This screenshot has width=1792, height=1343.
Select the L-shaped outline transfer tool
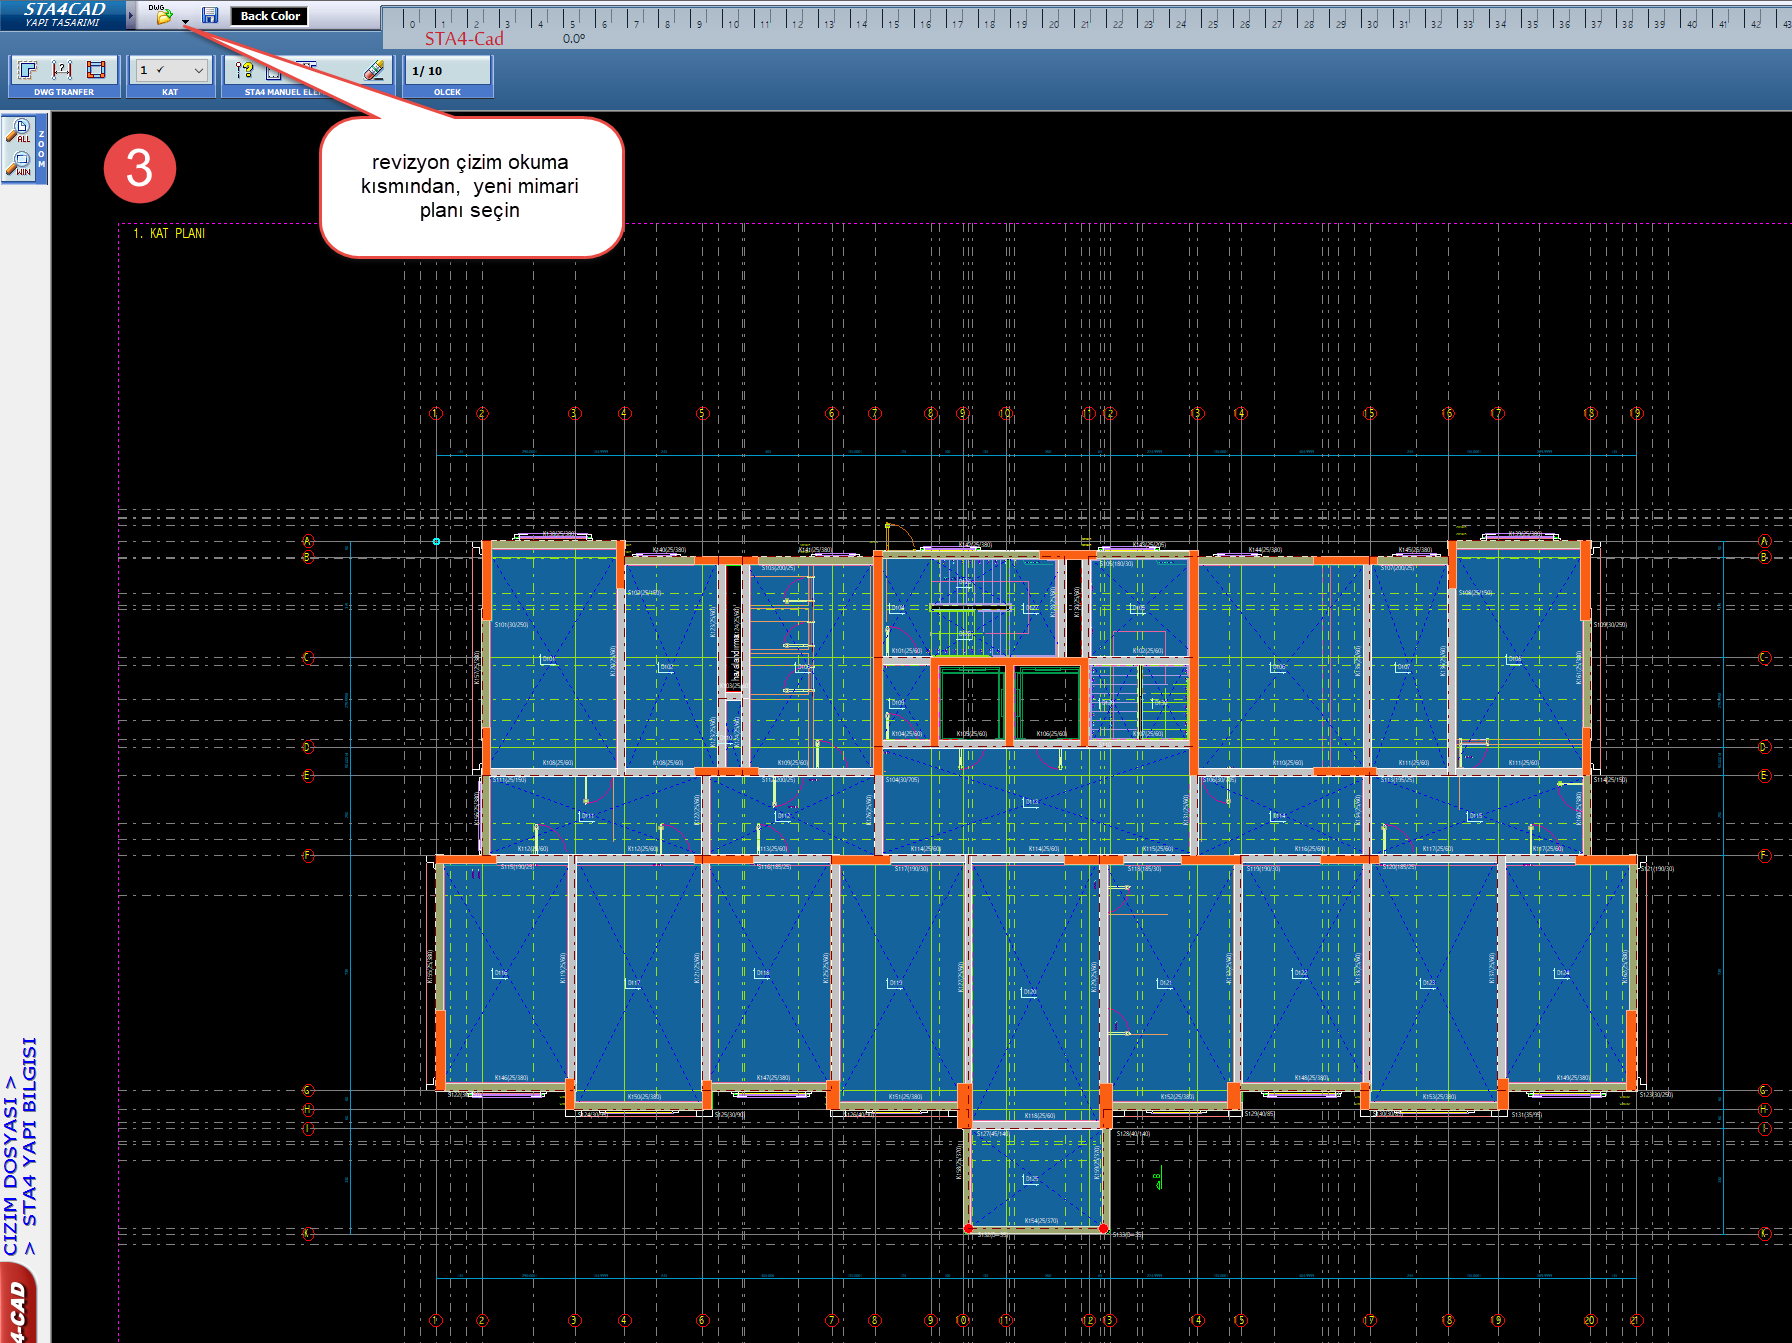coord(28,70)
